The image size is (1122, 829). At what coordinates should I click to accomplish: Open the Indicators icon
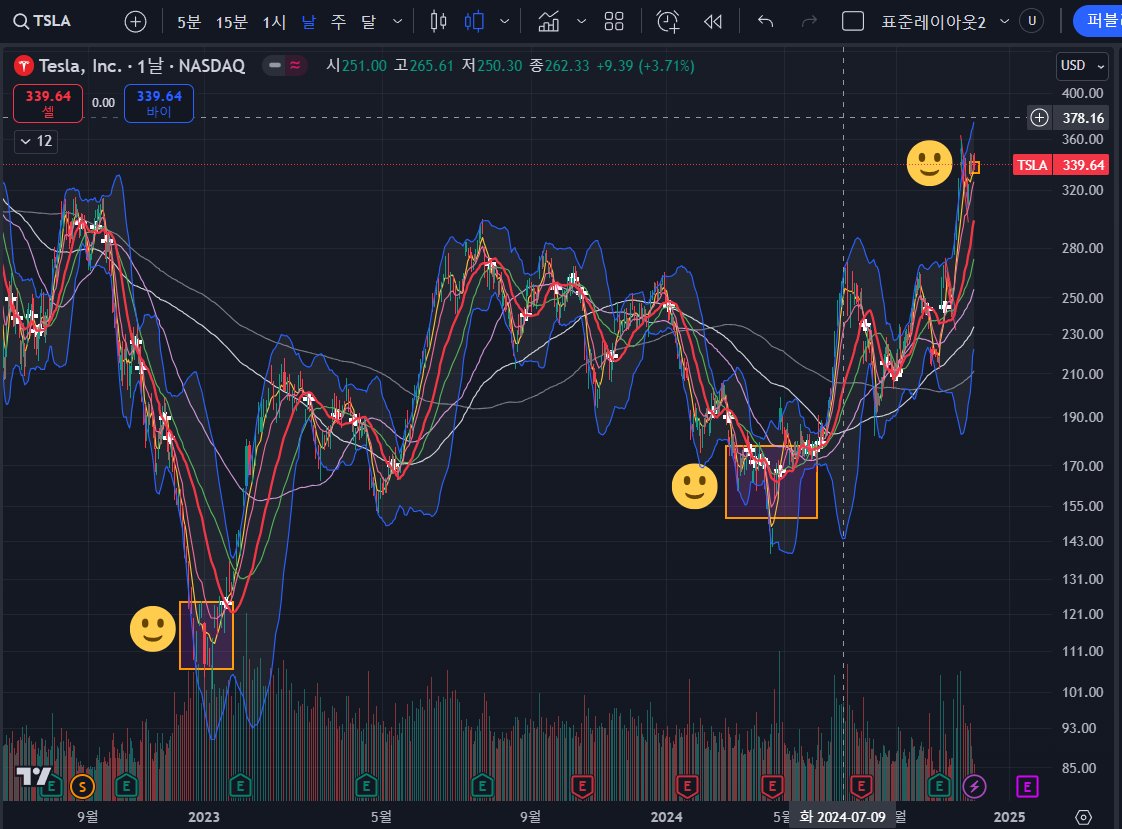[549, 22]
